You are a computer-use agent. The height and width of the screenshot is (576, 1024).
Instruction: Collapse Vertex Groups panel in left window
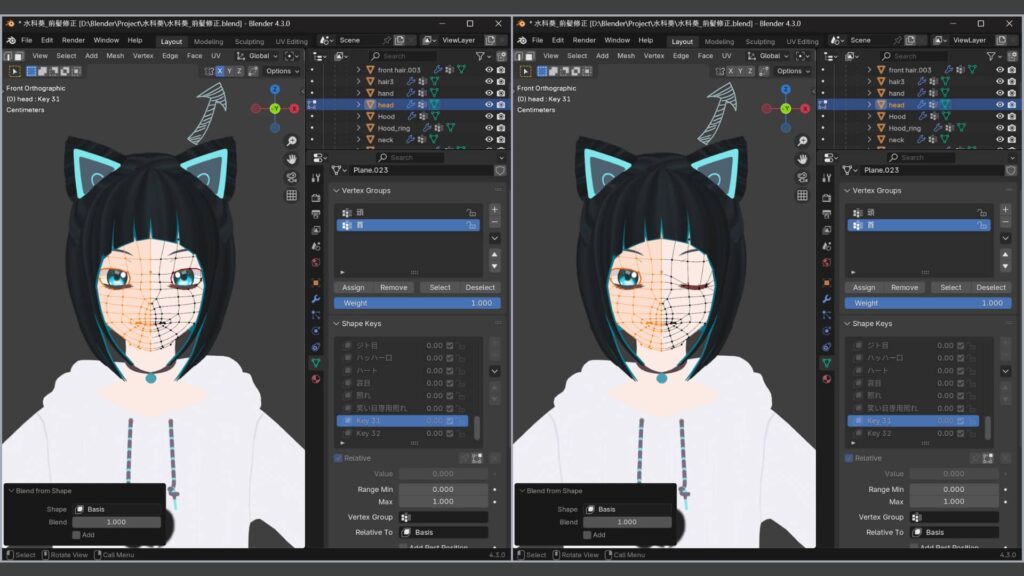pyautogui.click(x=337, y=191)
